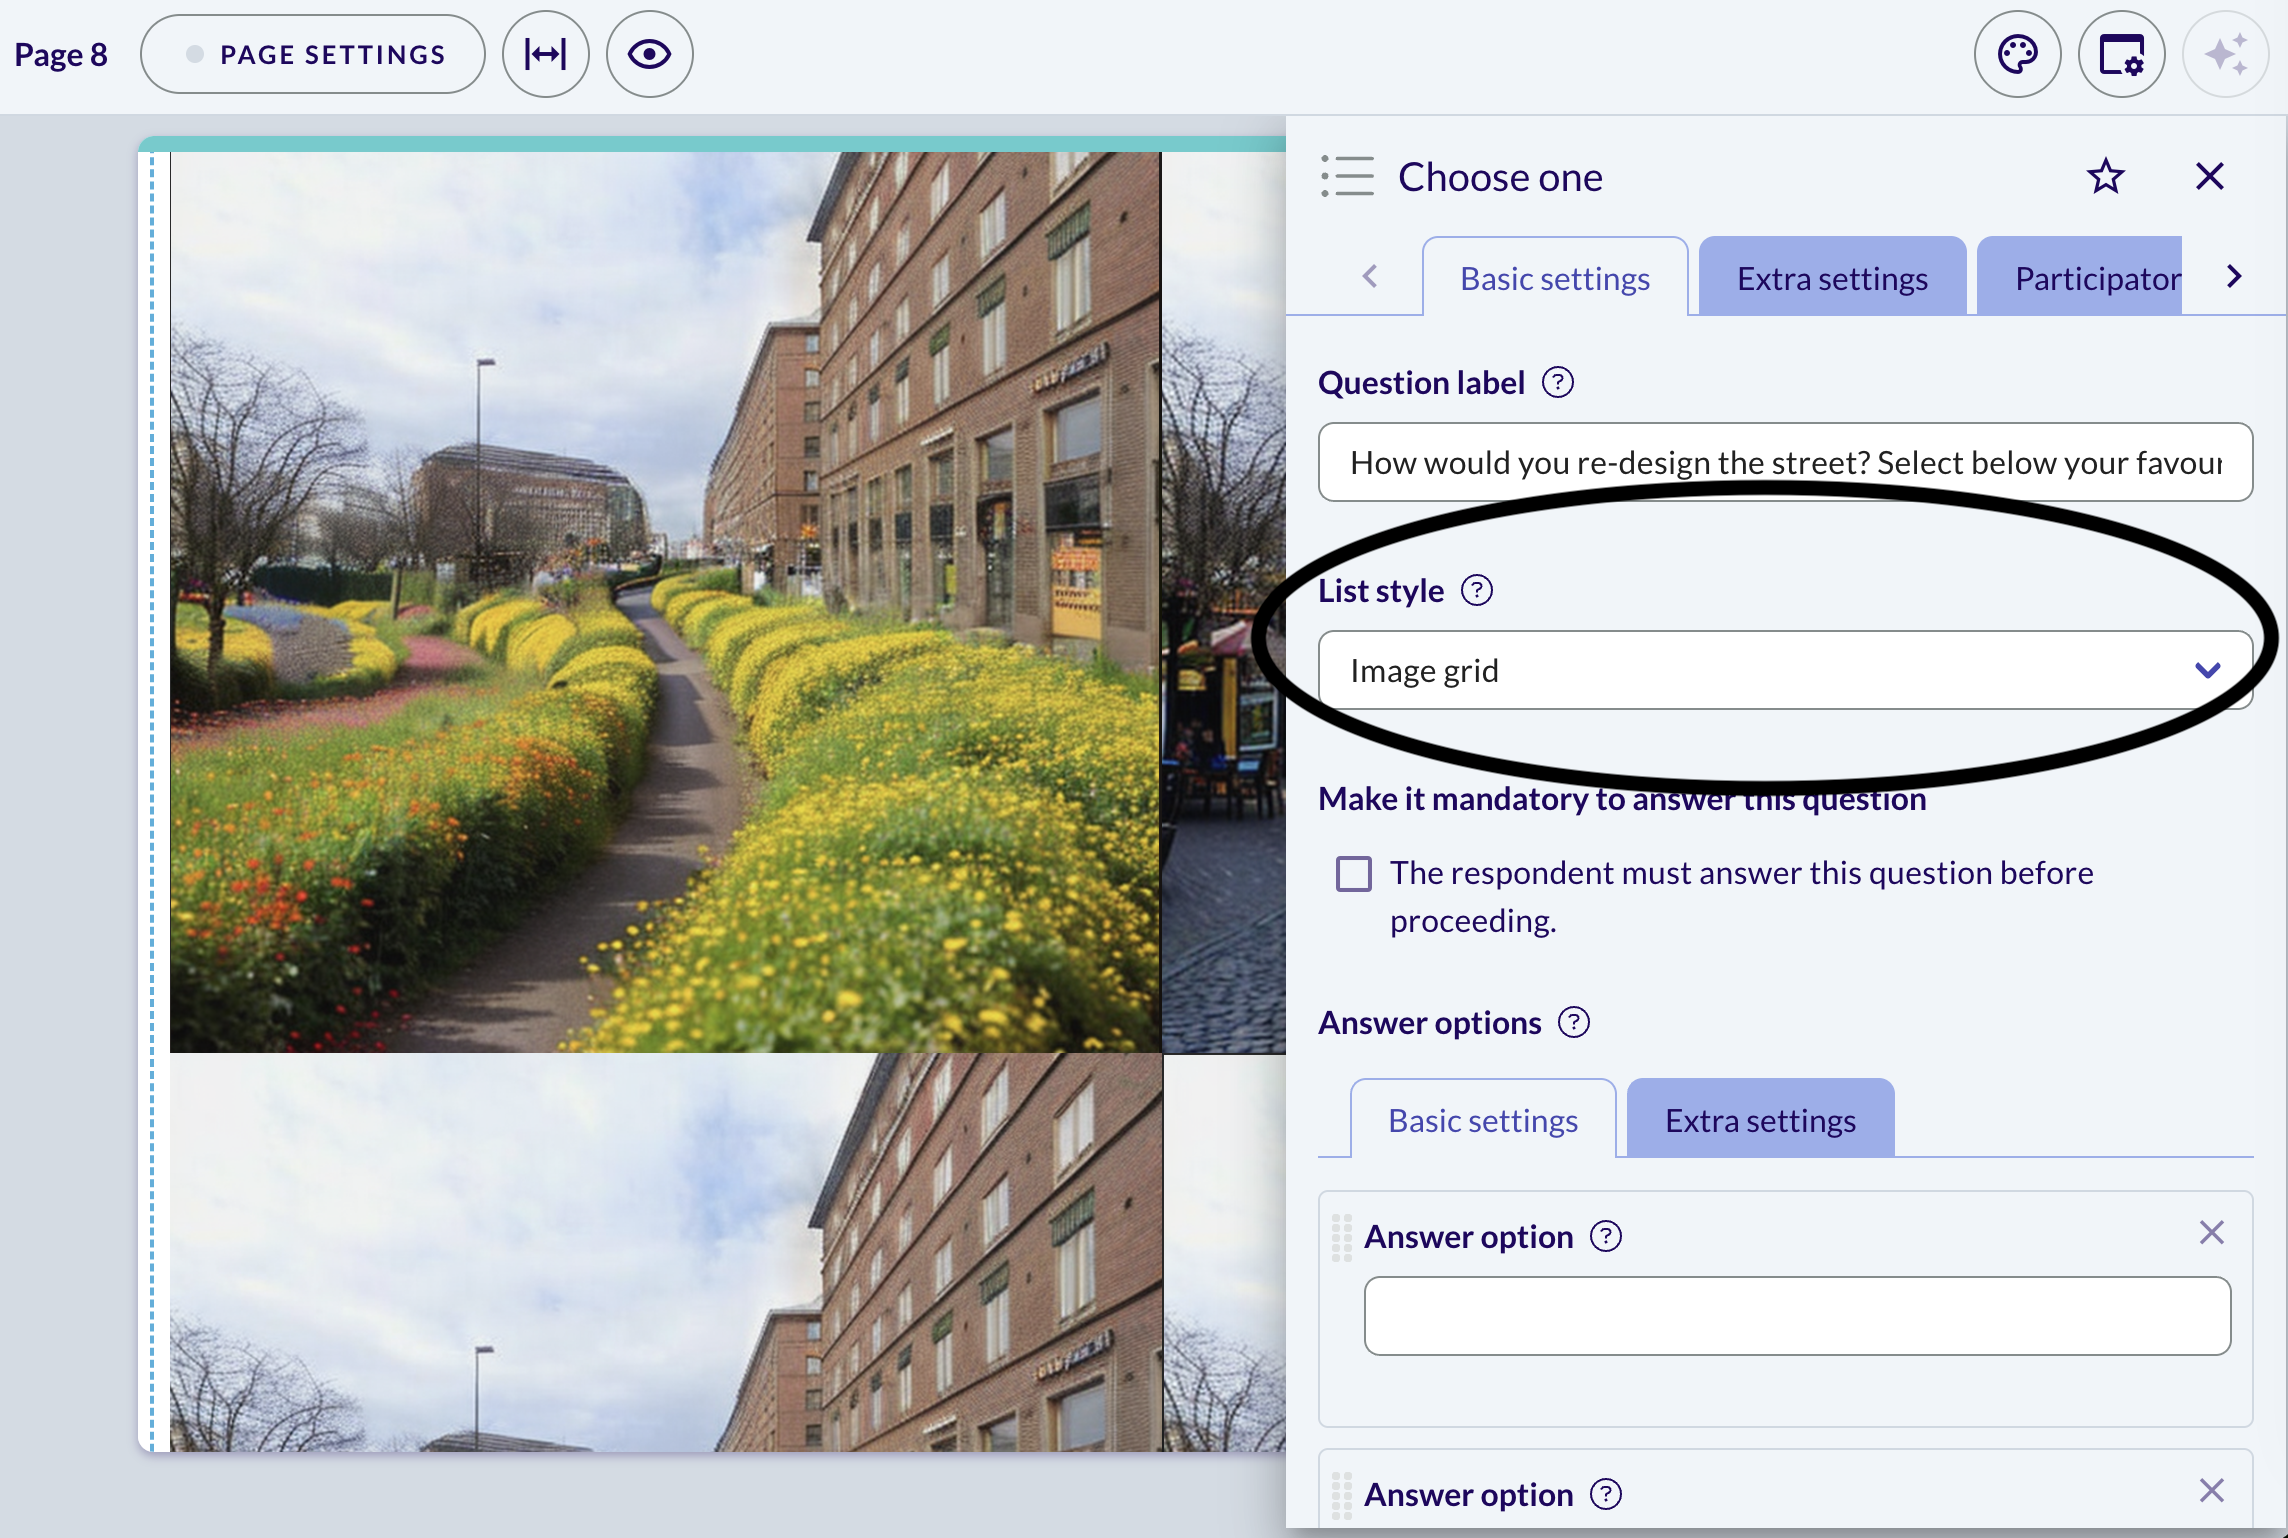Viewport: 2288px width, 1538px height.
Task: Show help for Answer options
Action: [x=1574, y=1022]
